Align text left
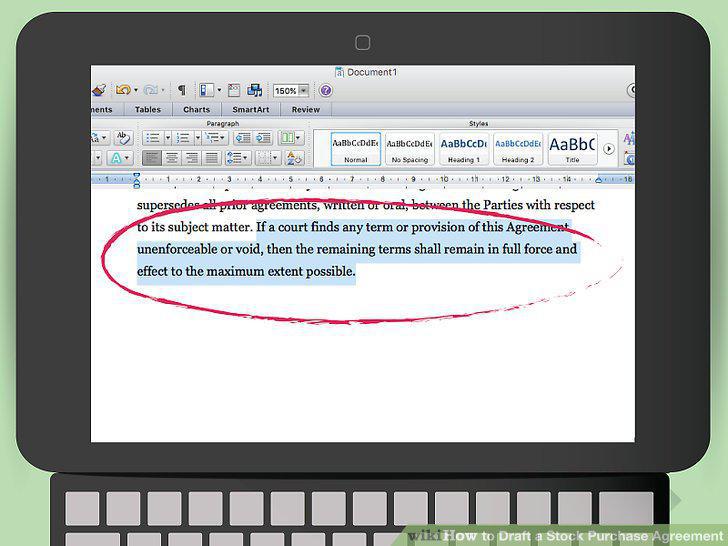 [x=152, y=158]
